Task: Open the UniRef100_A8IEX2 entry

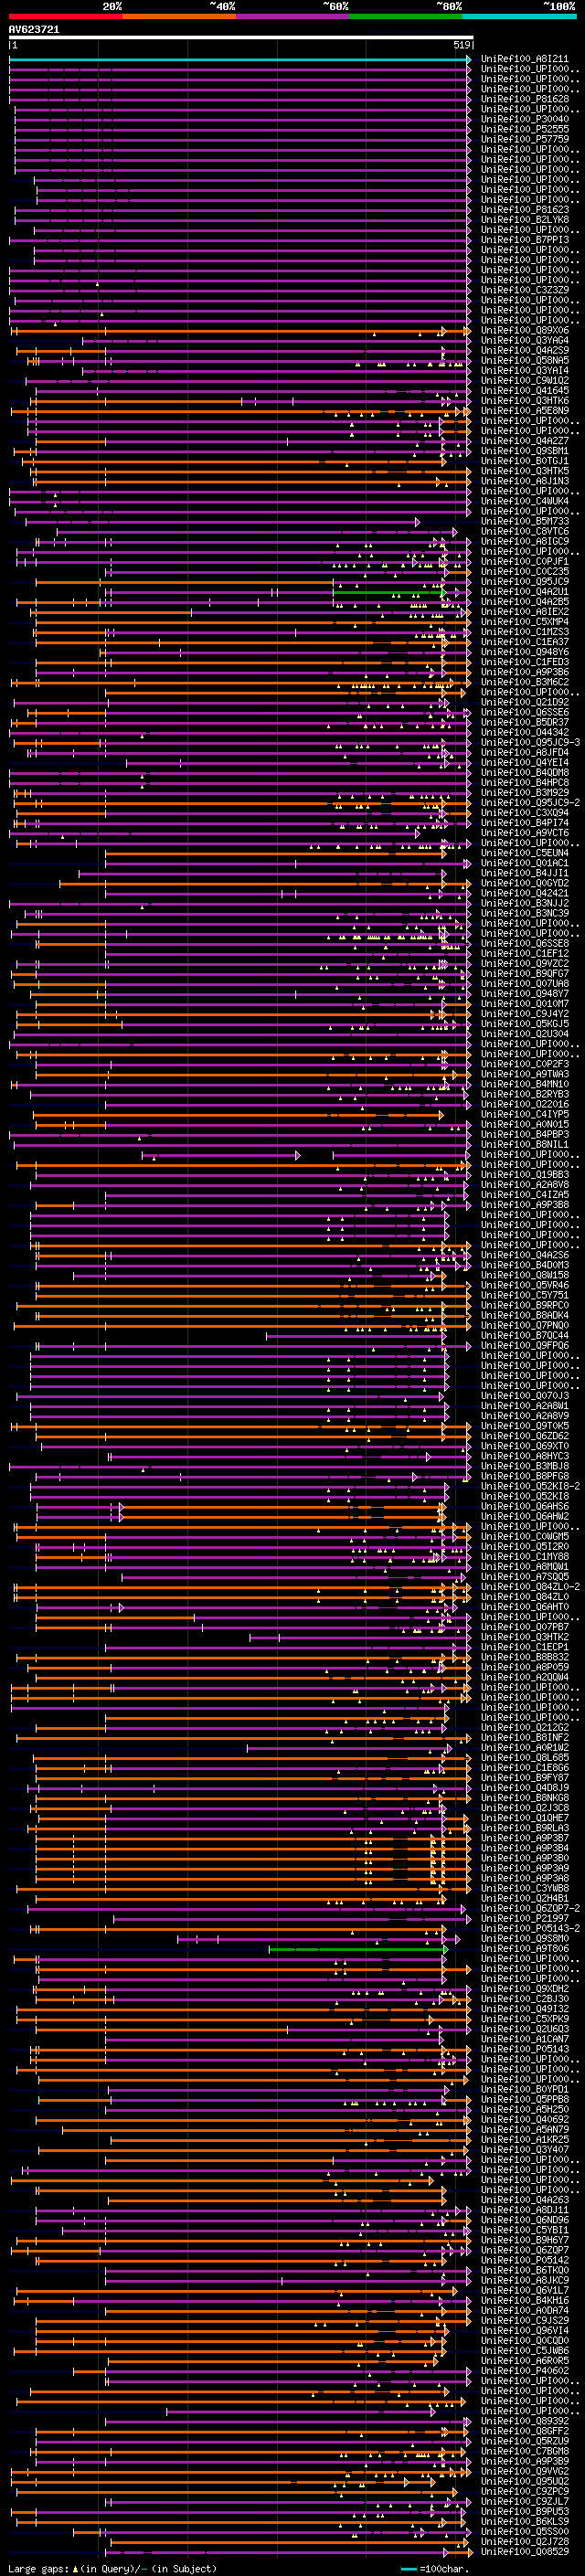Action: (x=525, y=612)
